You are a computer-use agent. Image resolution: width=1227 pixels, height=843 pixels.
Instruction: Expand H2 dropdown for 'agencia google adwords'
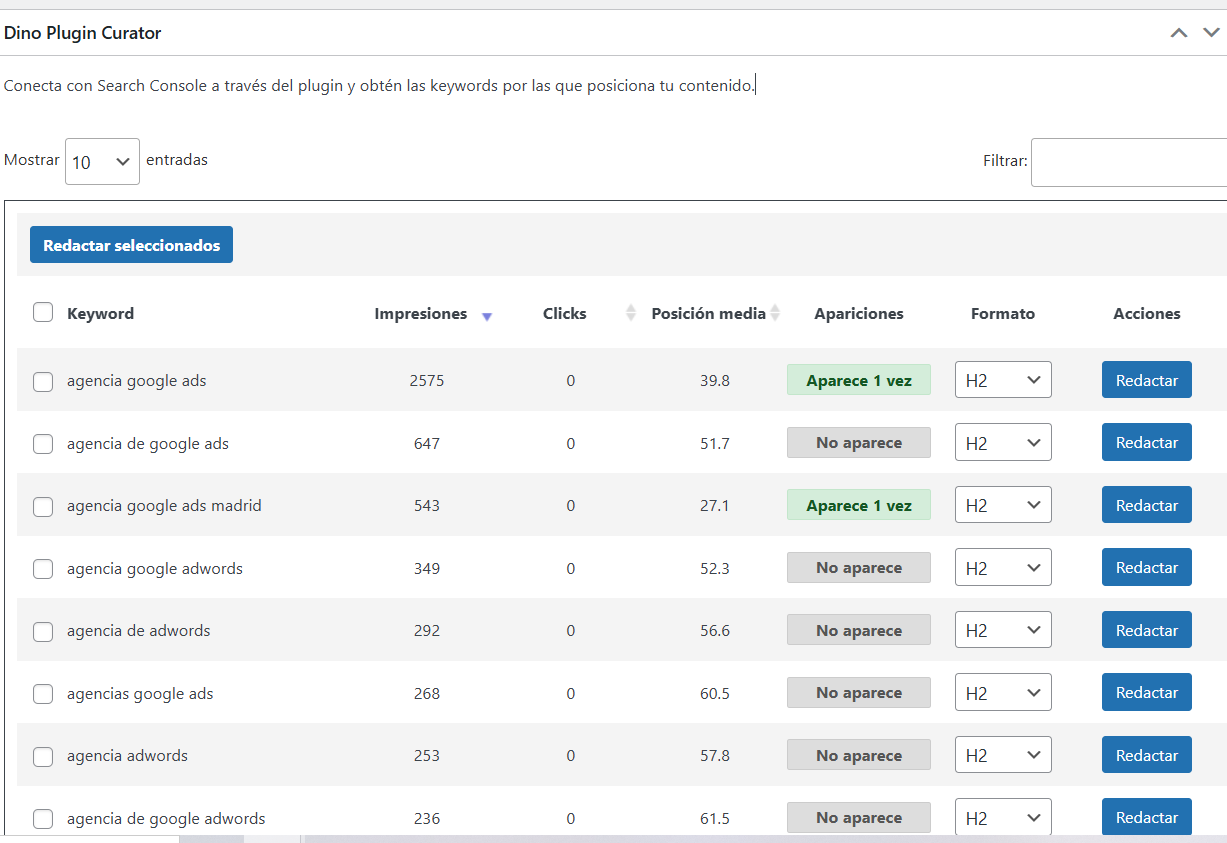(1003, 568)
